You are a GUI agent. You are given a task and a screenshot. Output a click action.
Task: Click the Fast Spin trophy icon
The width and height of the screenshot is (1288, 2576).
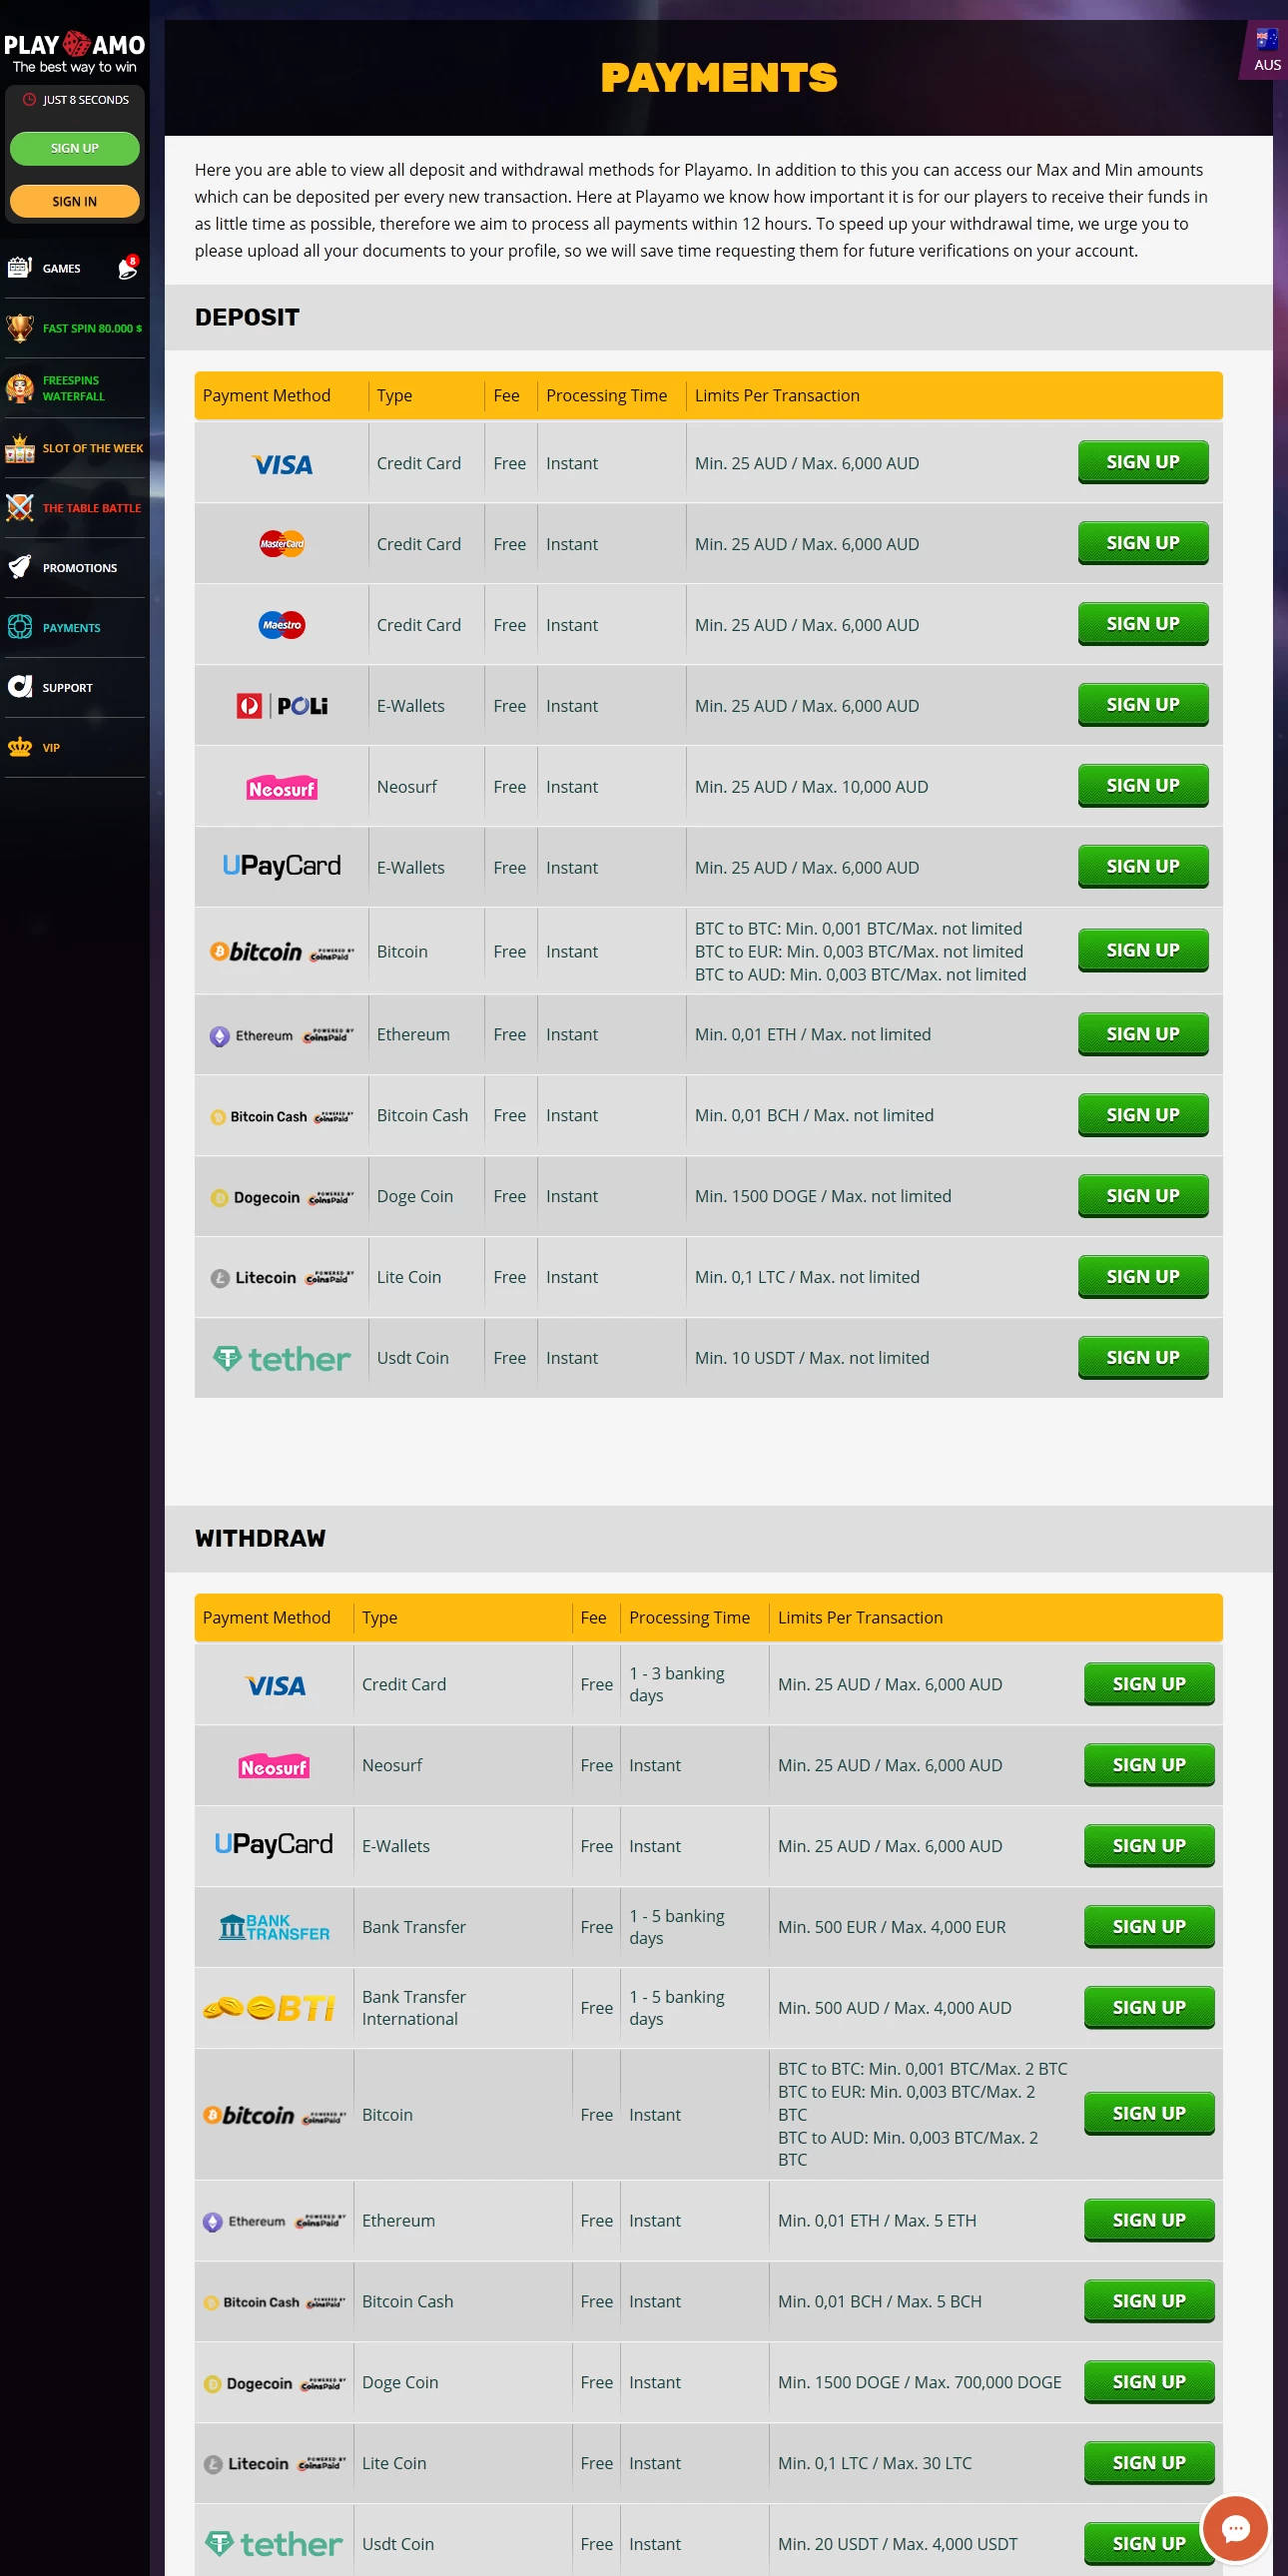[x=20, y=328]
